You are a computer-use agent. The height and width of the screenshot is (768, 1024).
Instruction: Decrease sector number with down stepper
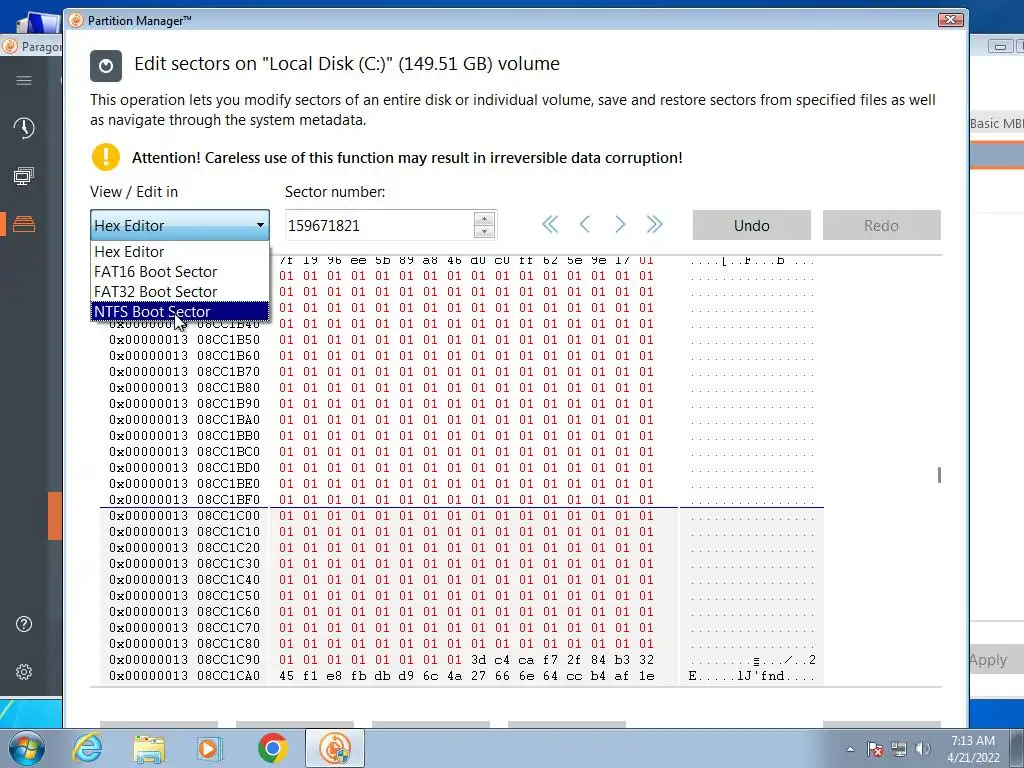point(484,232)
